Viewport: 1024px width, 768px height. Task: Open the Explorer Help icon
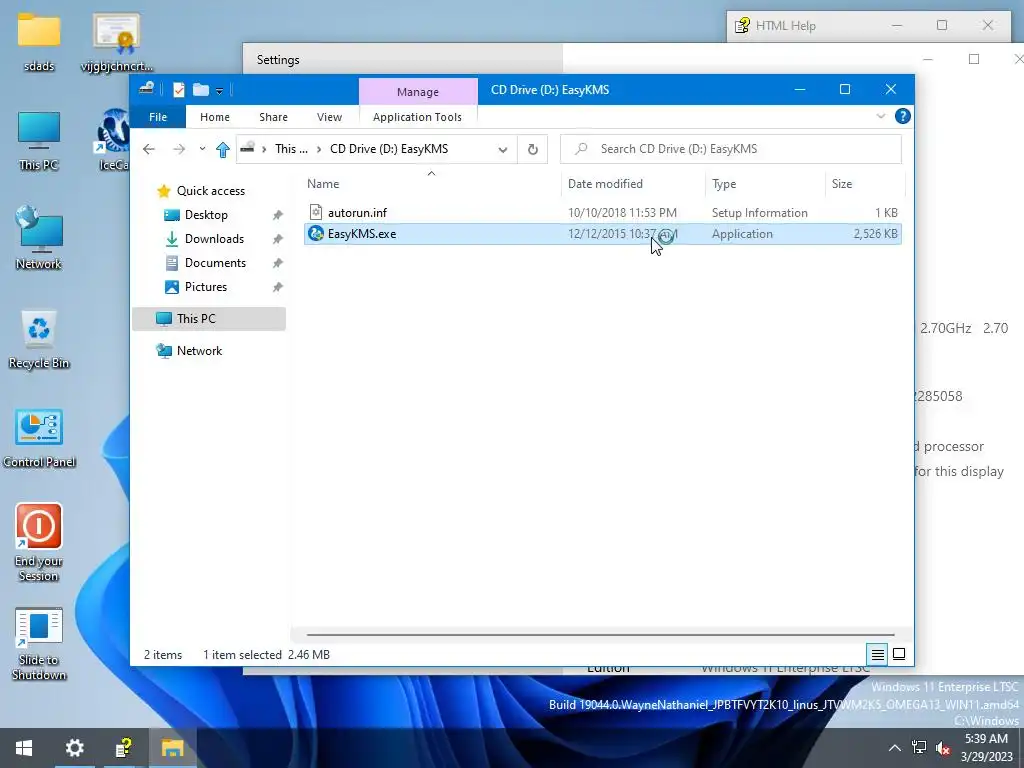(x=903, y=116)
